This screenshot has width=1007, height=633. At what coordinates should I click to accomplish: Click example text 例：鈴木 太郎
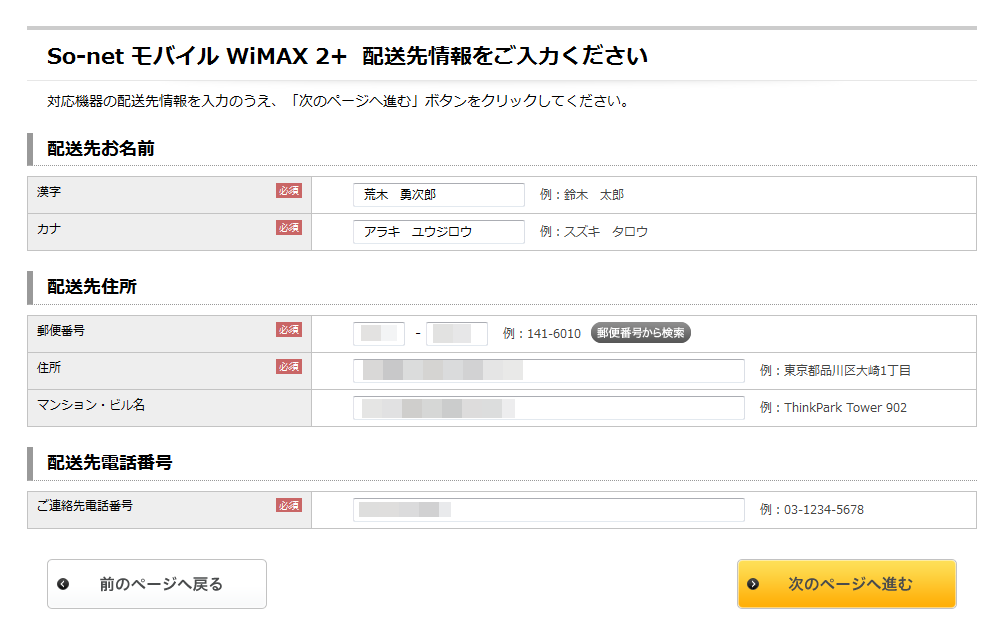point(582,195)
